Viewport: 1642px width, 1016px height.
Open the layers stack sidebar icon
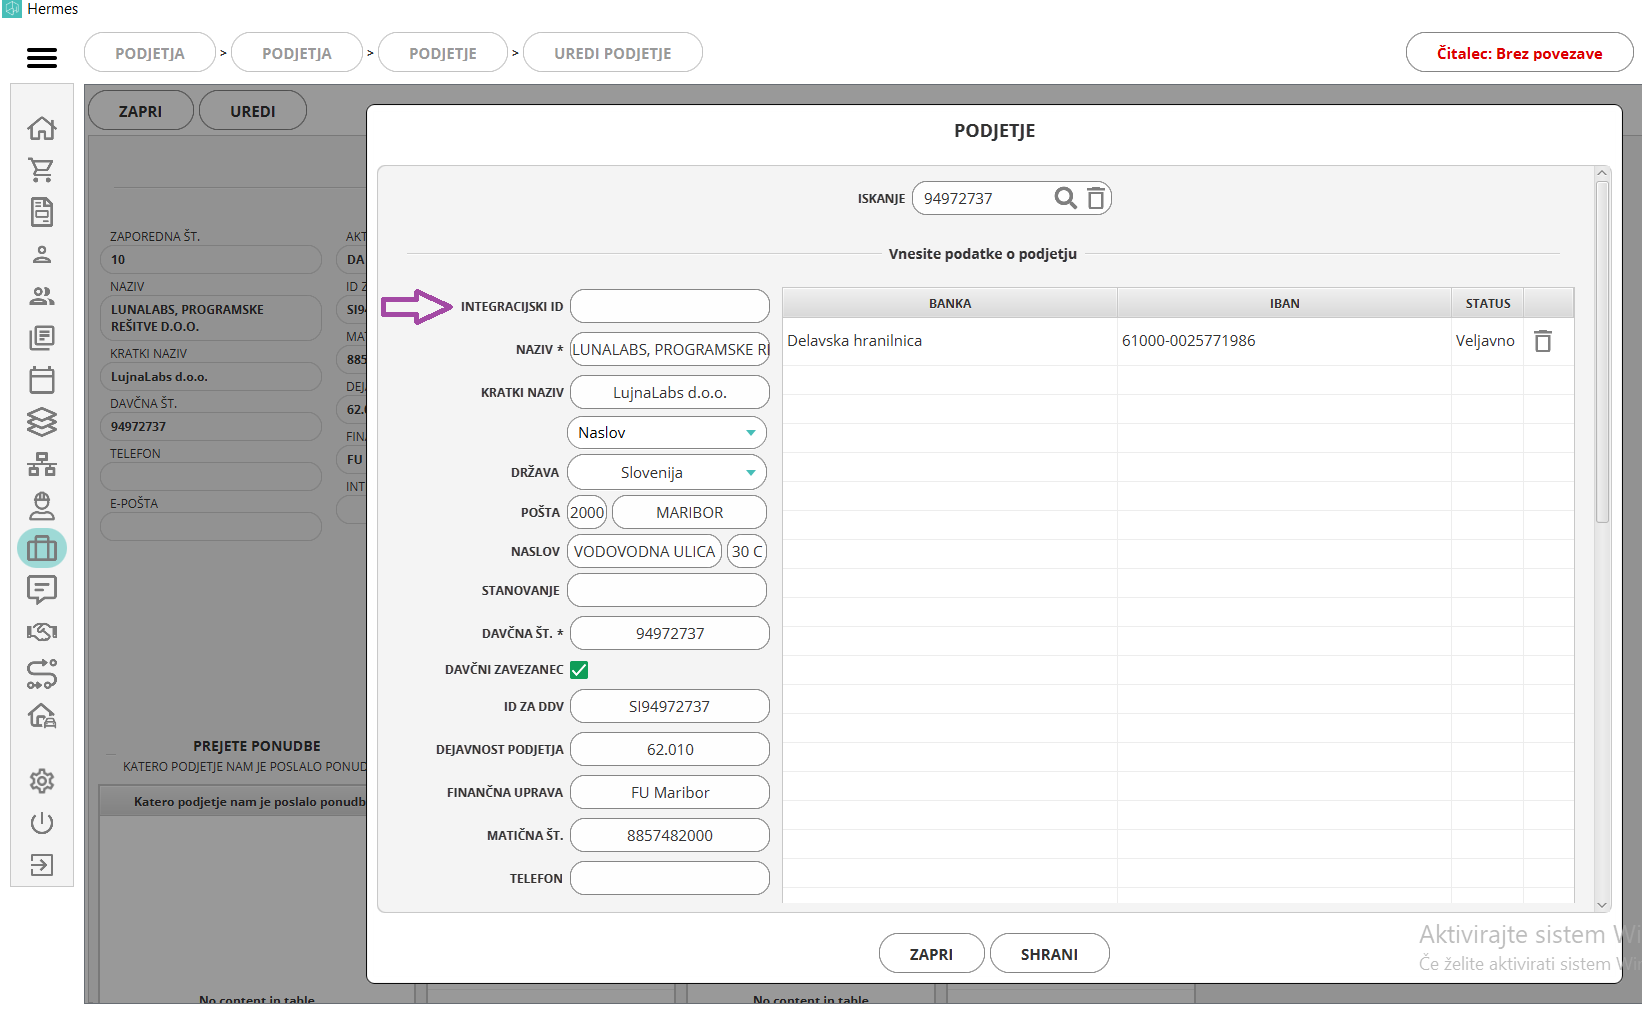(x=42, y=422)
